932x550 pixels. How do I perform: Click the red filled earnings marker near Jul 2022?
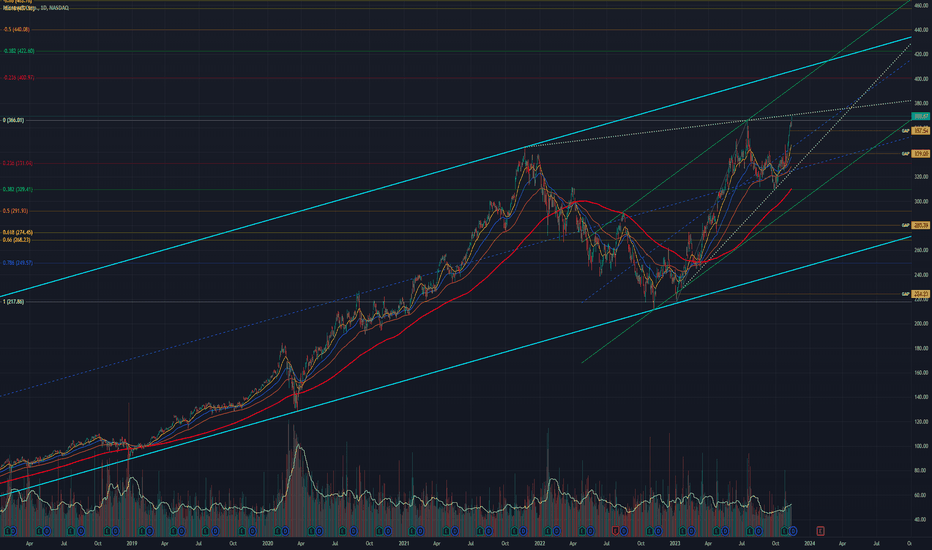click(x=615, y=530)
